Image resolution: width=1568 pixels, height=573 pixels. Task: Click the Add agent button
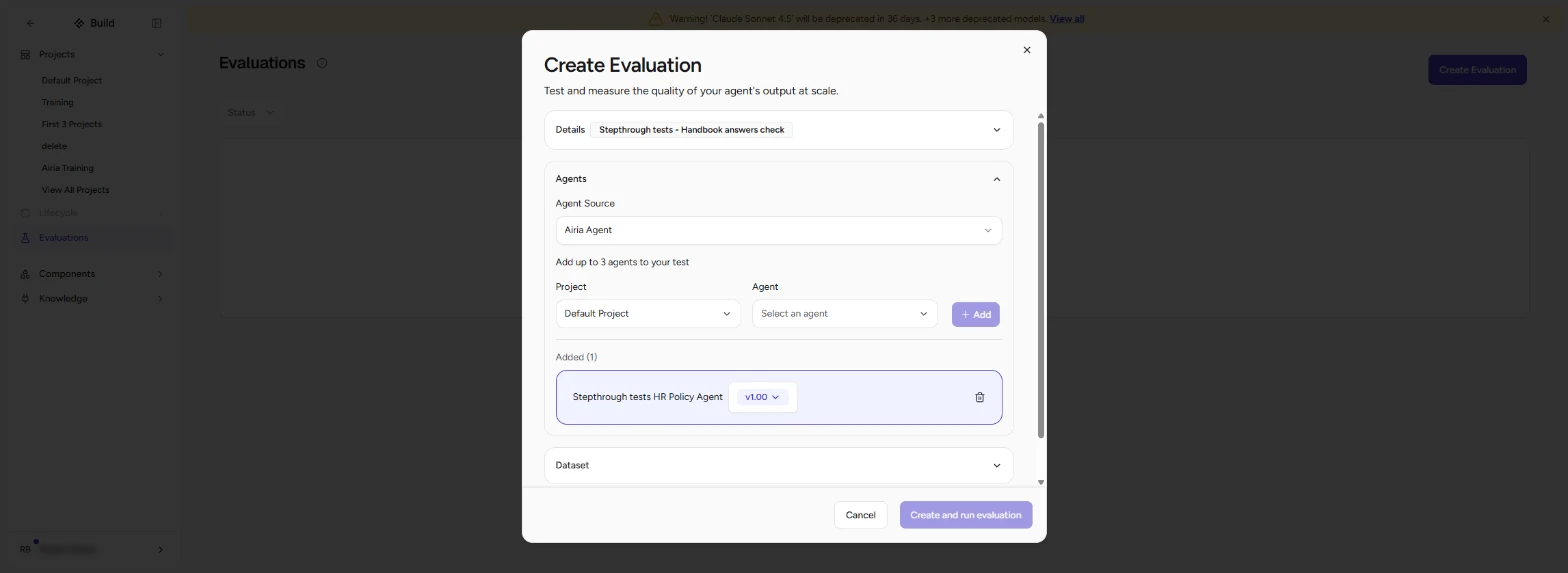975,314
